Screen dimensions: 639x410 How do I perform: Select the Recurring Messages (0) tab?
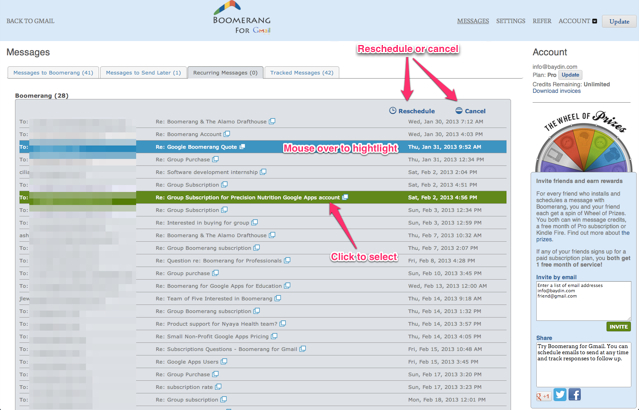pos(225,73)
